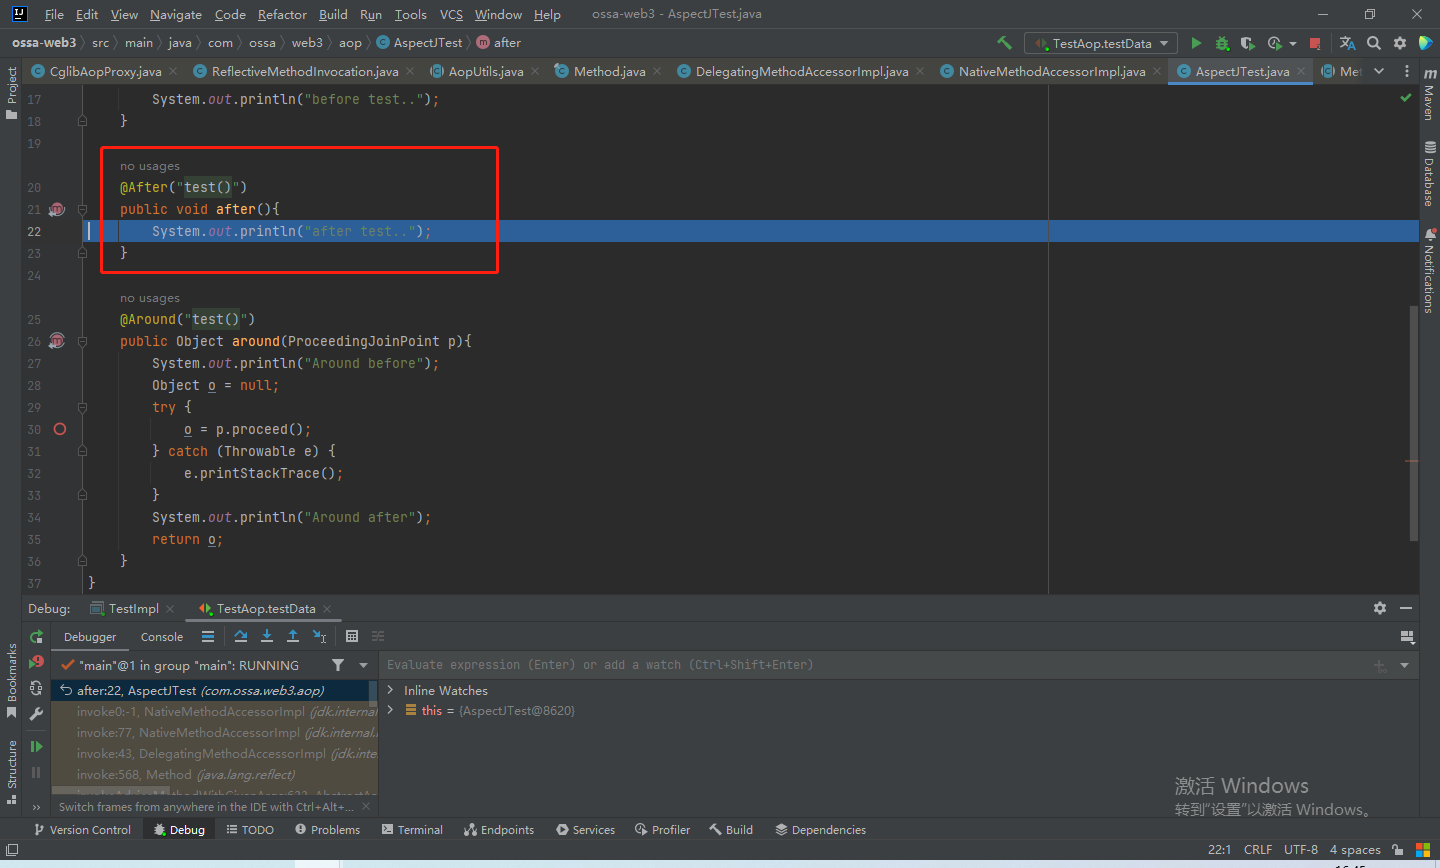The height and width of the screenshot is (868, 1440).
Task: Expand the Inline Watches node
Action: (391, 690)
